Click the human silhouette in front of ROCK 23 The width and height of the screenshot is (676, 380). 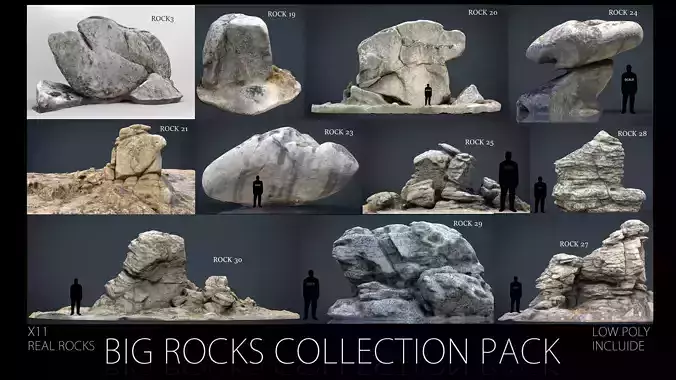point(257,192)
